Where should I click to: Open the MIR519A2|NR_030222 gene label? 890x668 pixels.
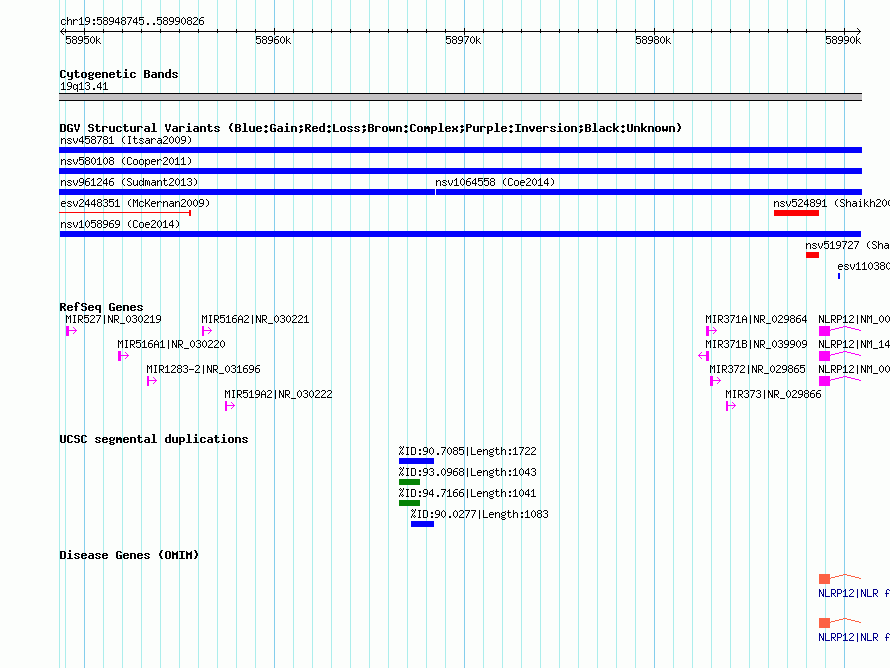[279, 394]
